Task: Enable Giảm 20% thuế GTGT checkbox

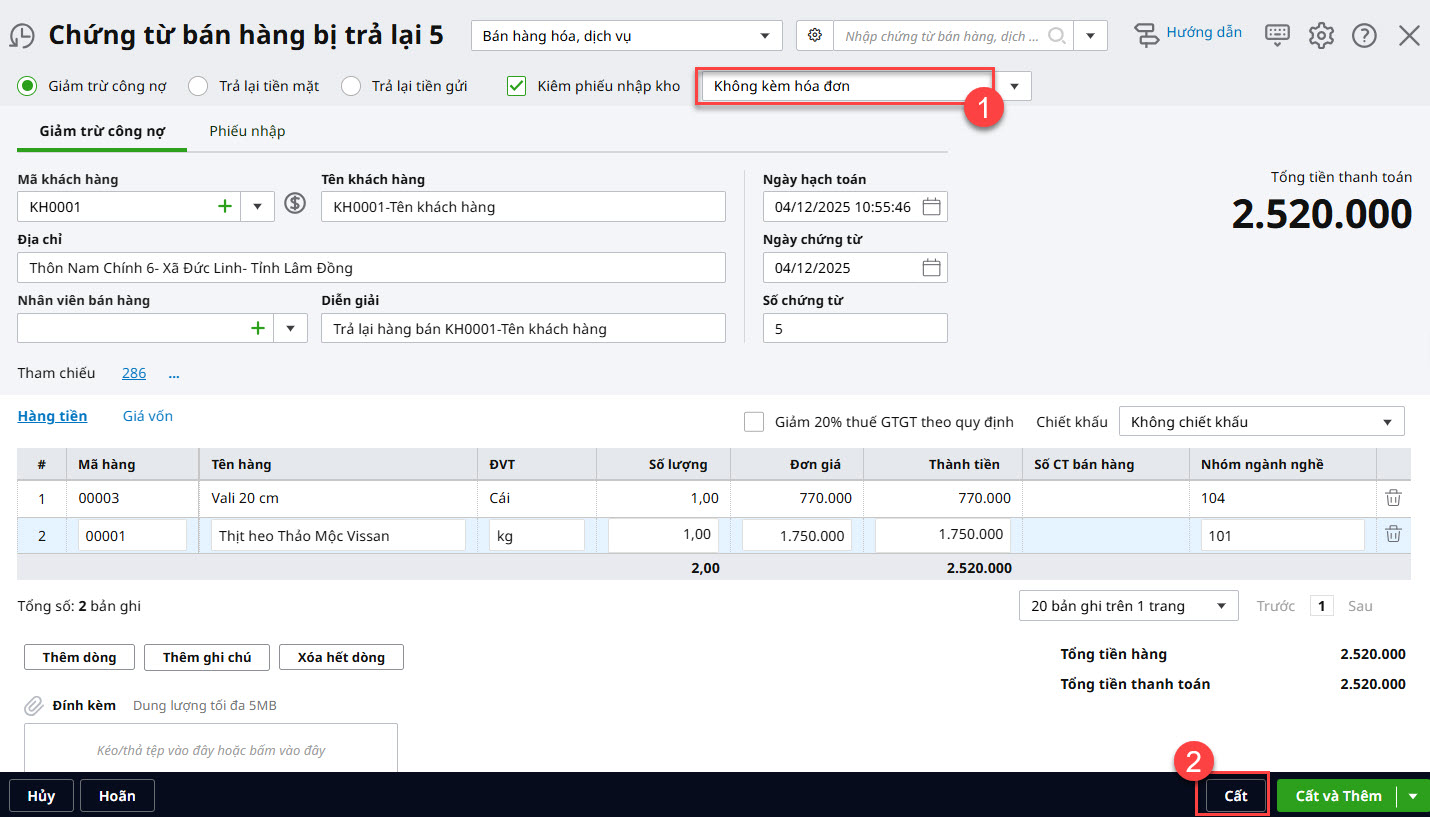Action: (754, 422)
